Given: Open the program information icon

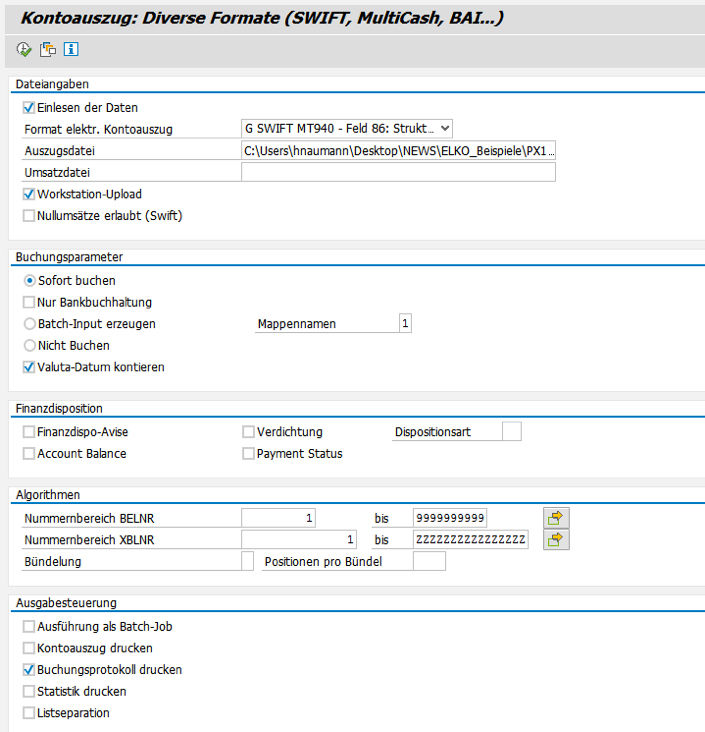Looking at the screenshot, I should coord(71,49).
